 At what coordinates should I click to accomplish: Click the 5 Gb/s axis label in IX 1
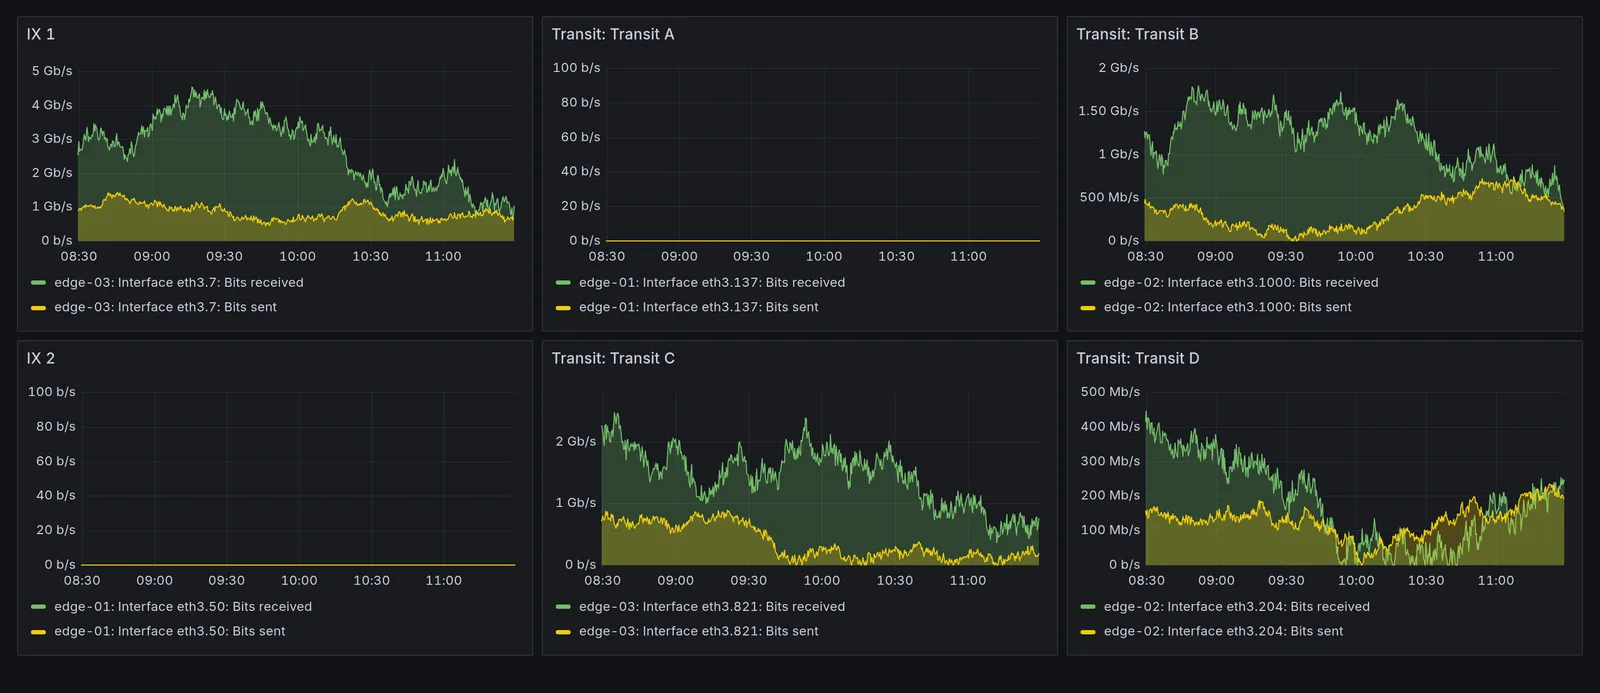coord(52,71)
